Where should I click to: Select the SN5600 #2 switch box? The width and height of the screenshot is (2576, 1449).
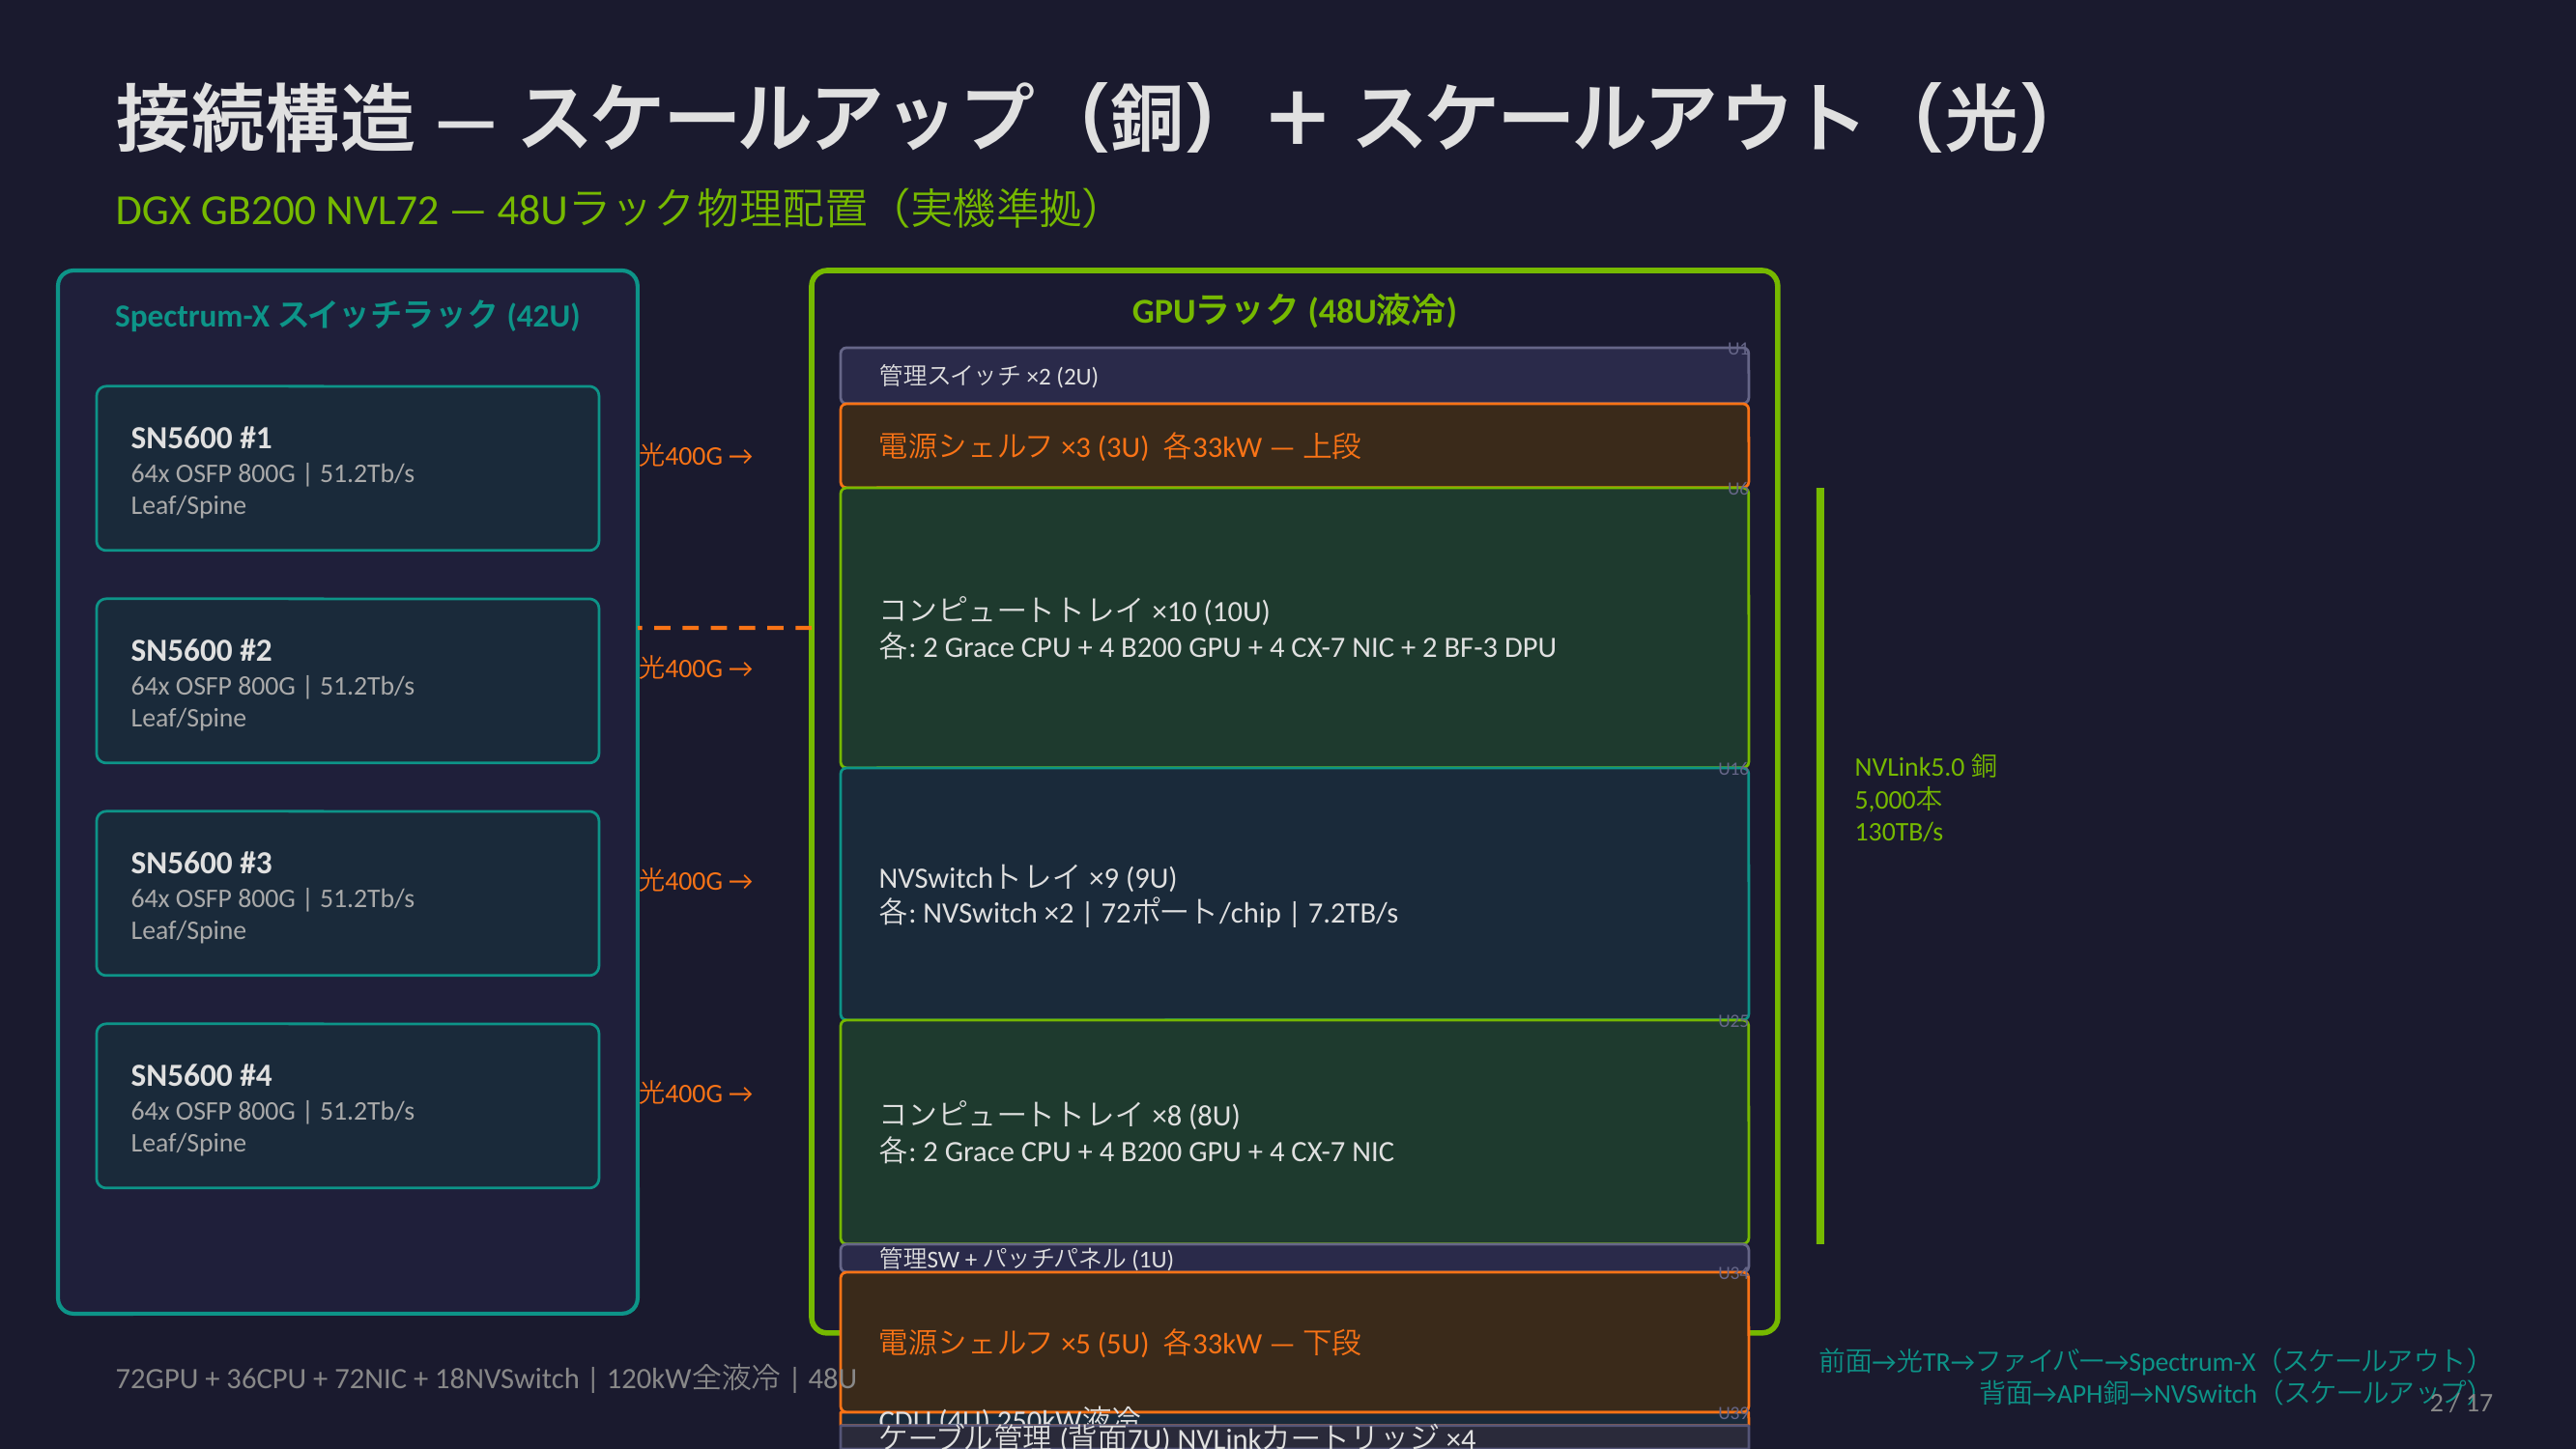[347, 681]
